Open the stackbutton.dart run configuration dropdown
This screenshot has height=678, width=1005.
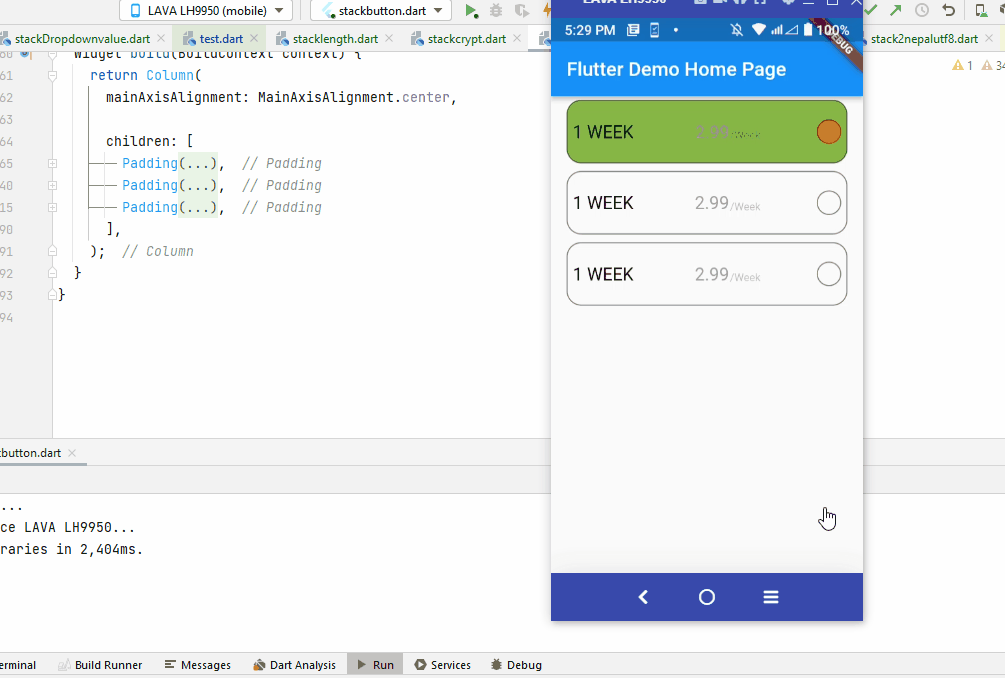coord(381,10)
